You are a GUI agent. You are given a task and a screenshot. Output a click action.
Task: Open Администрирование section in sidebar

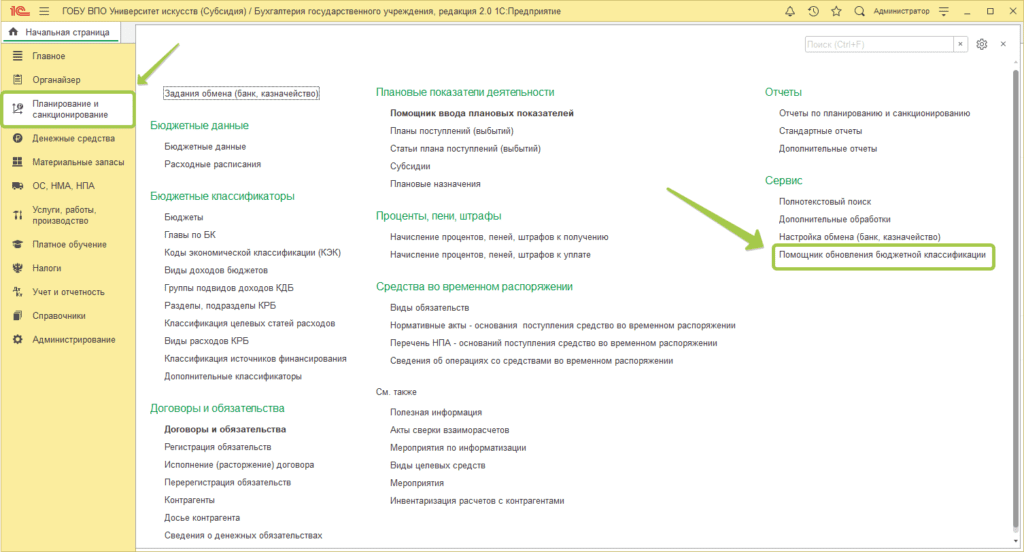coord(73,340)
